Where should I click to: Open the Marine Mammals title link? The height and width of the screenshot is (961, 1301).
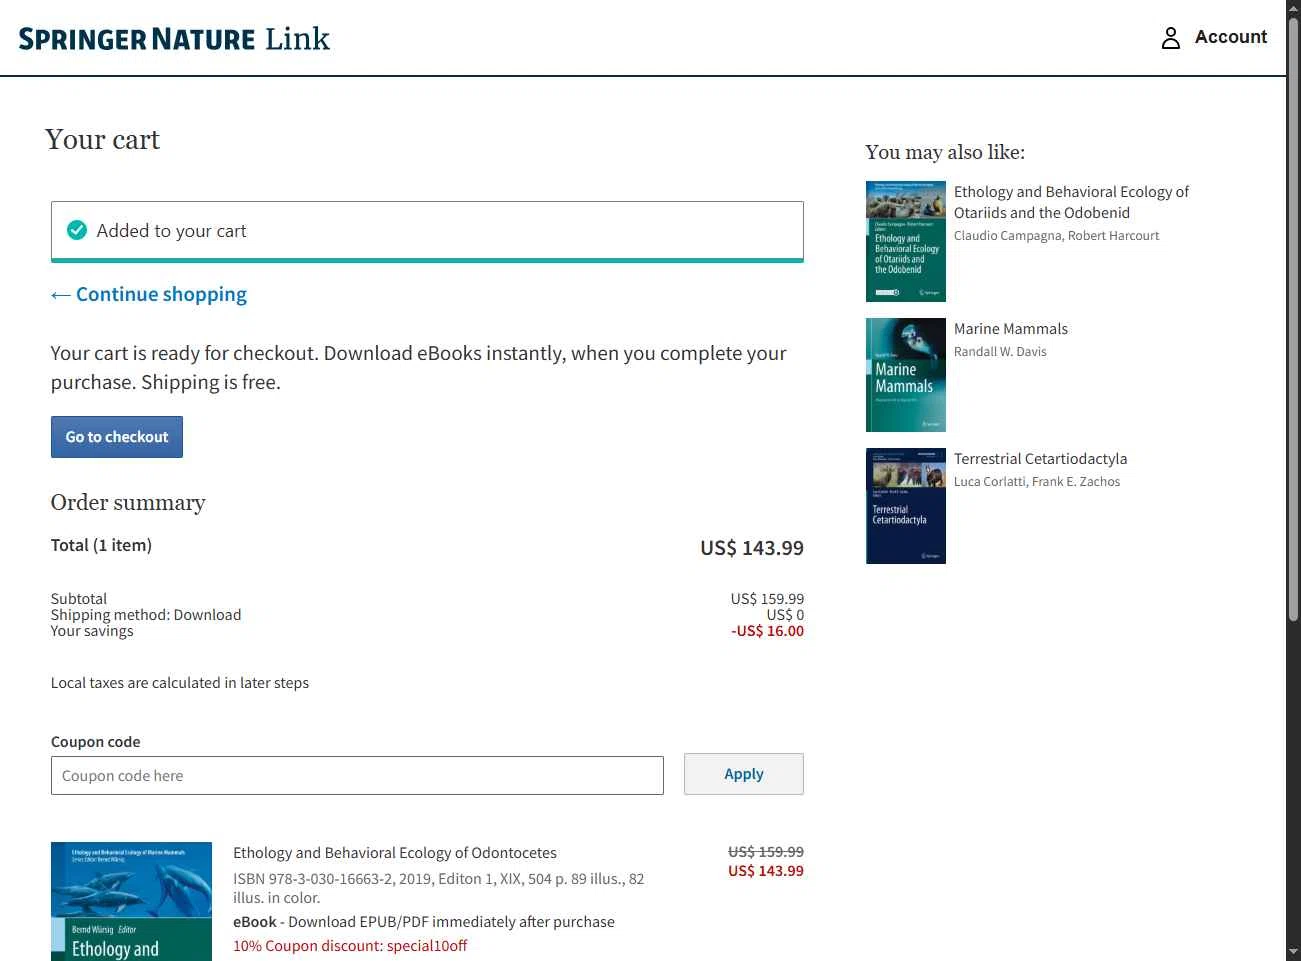click(1010, 329)
